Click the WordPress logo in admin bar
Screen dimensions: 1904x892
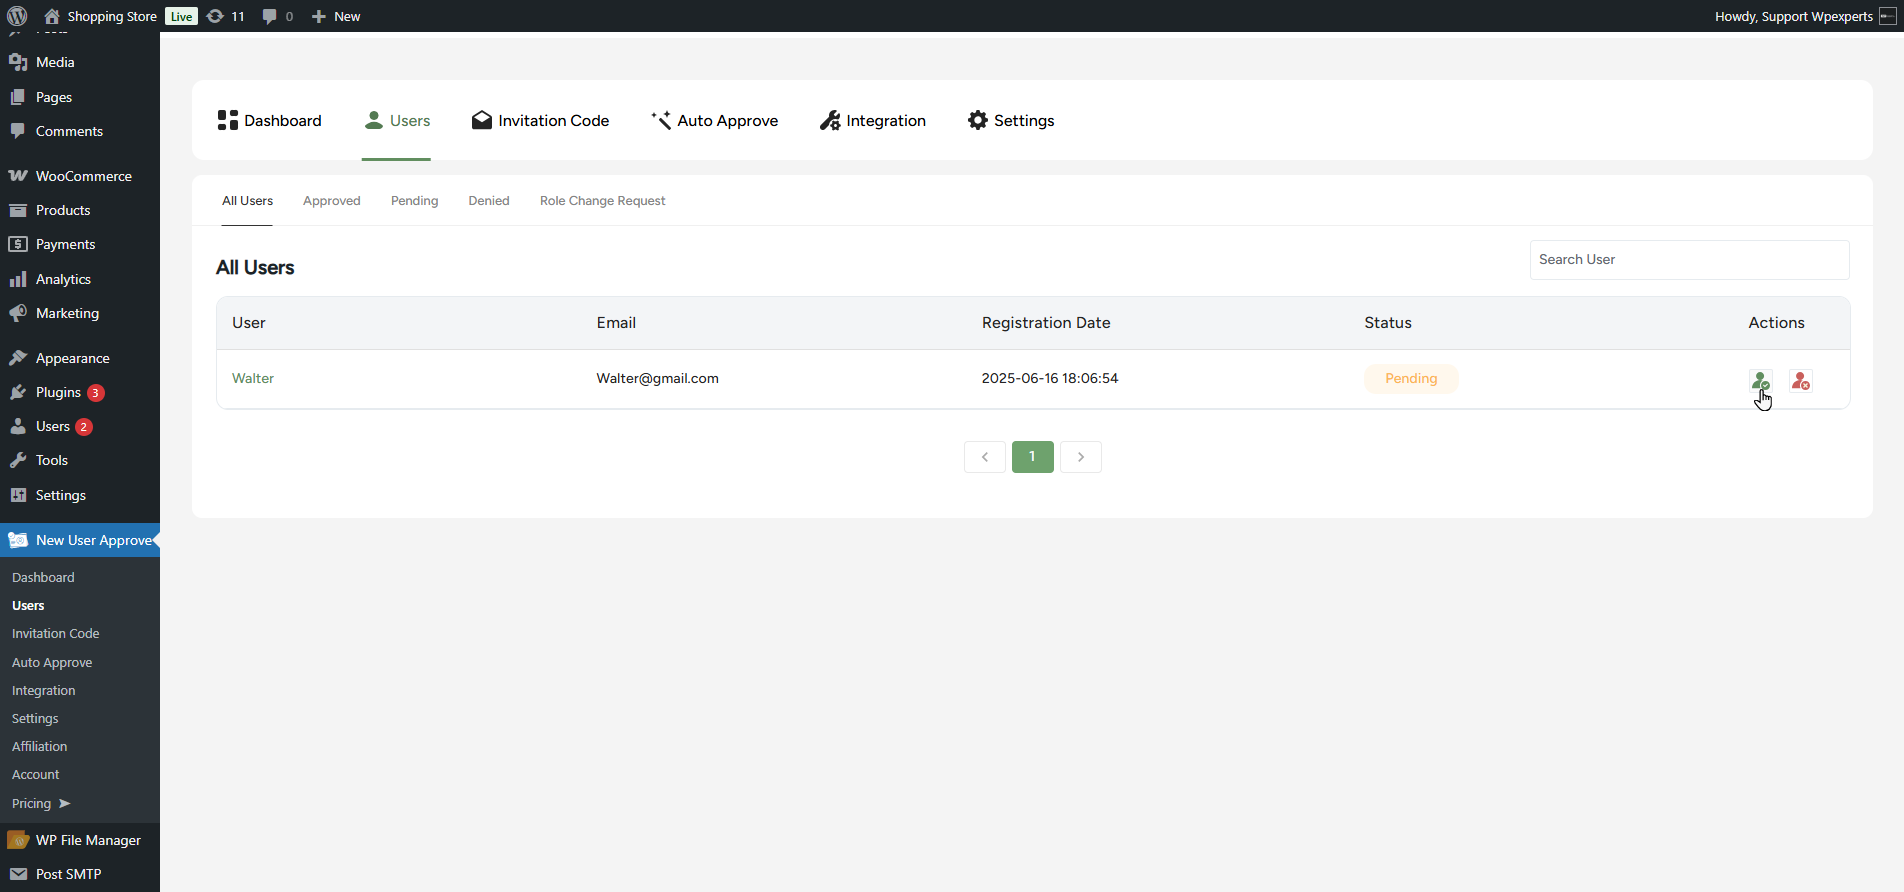[x=17, y=16]
